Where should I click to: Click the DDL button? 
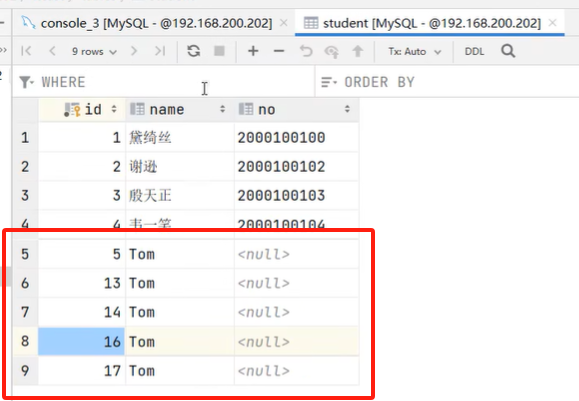(474, 51)
